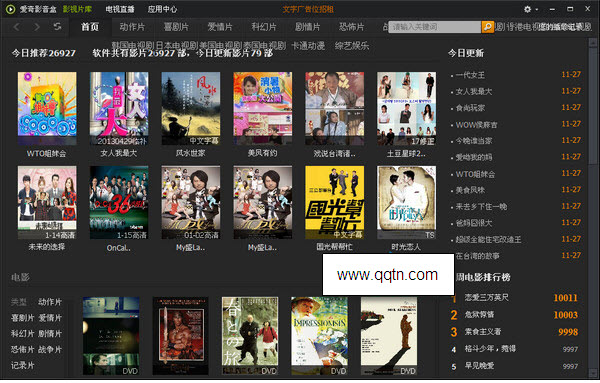Image resolution: width=600 pixels, height=383 pixels.
Task: Click 爱哟我的妈 in today's updates
Action: (x=474, y=157)
